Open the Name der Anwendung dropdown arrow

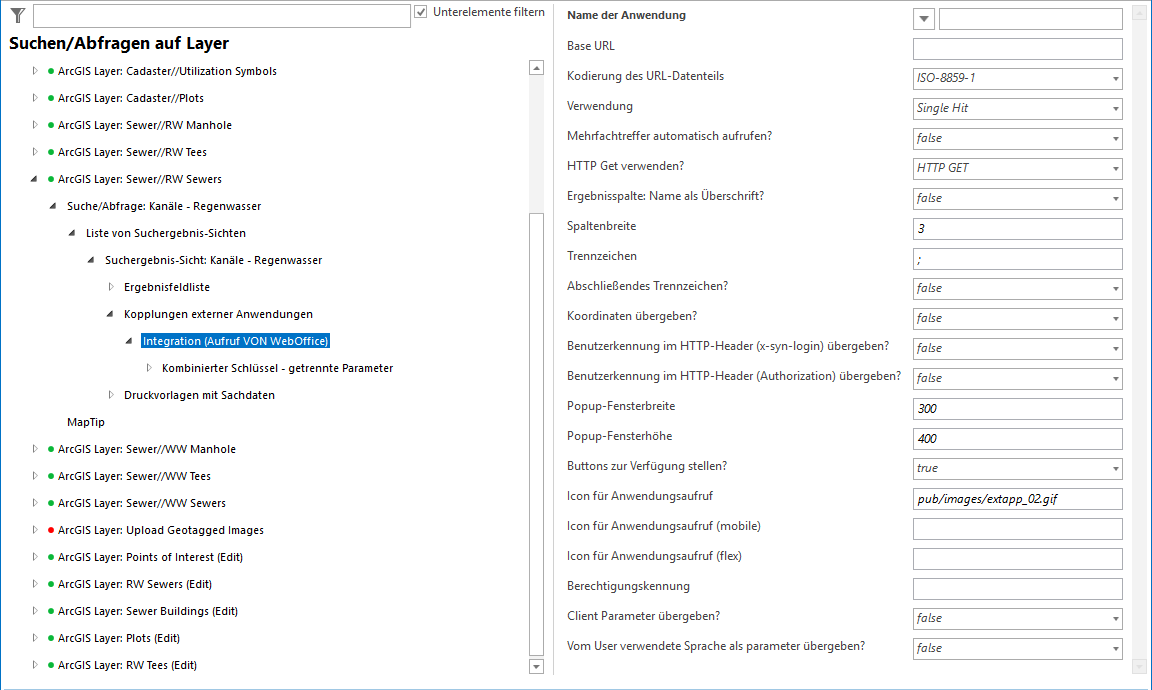point(922,18)
